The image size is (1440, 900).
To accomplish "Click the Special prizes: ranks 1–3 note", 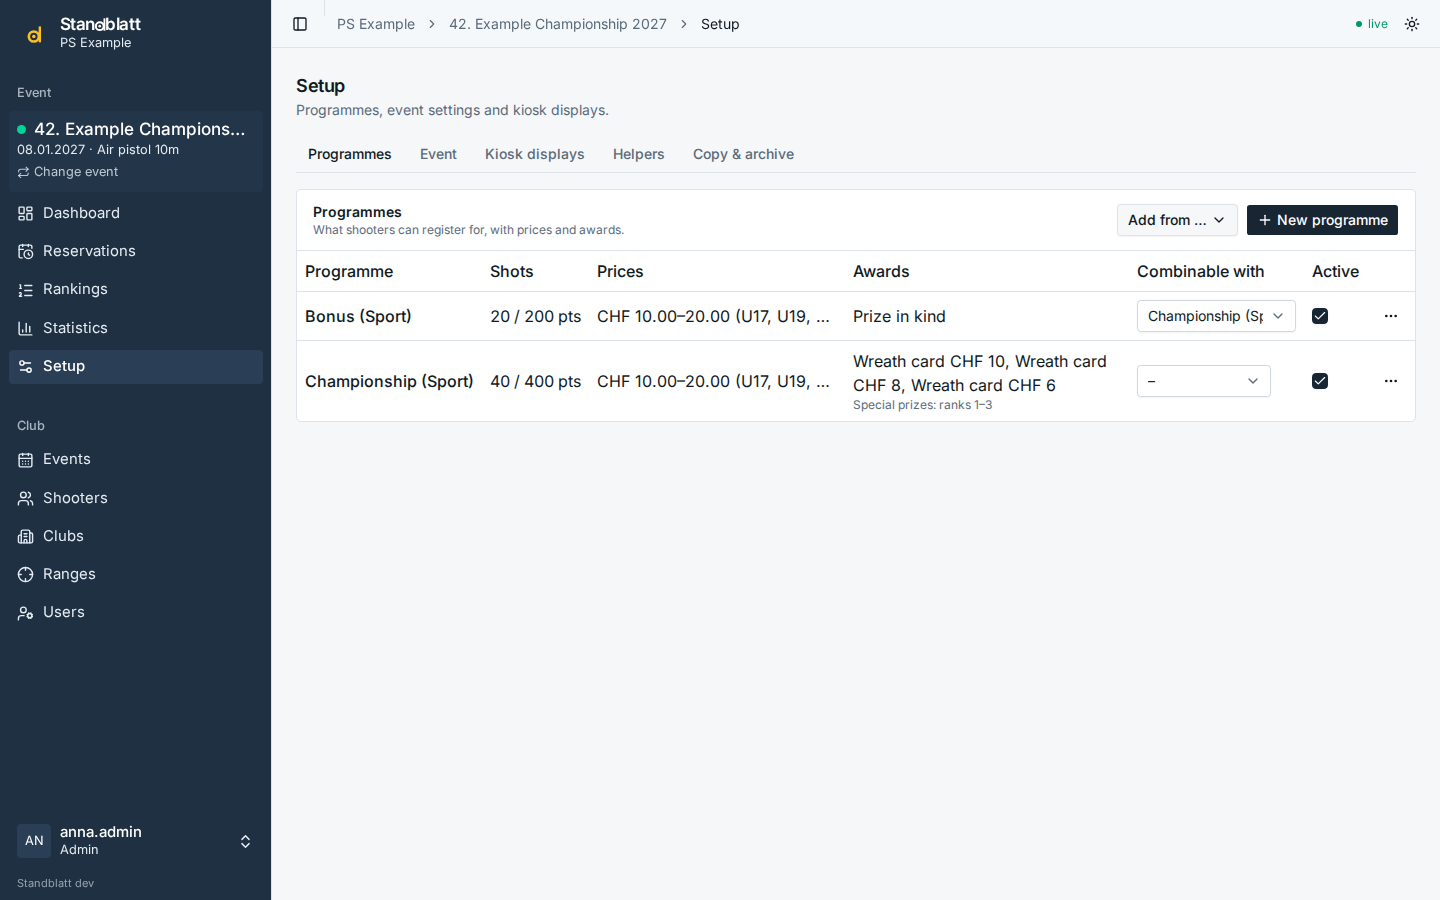I will [x=923, y=405].
